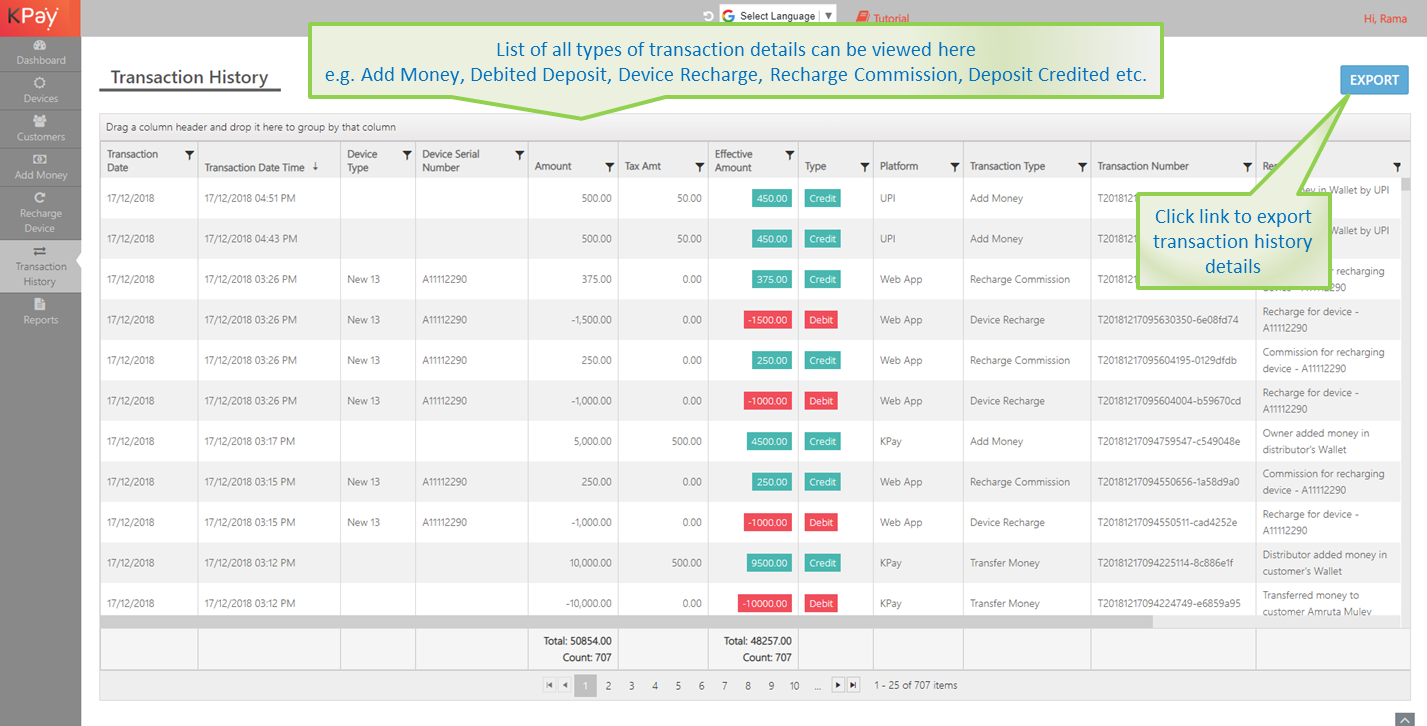The width and height of the screenshot is (1427, 726).
Task: Click filter icon on Amount column
Action: click(609, 167)
